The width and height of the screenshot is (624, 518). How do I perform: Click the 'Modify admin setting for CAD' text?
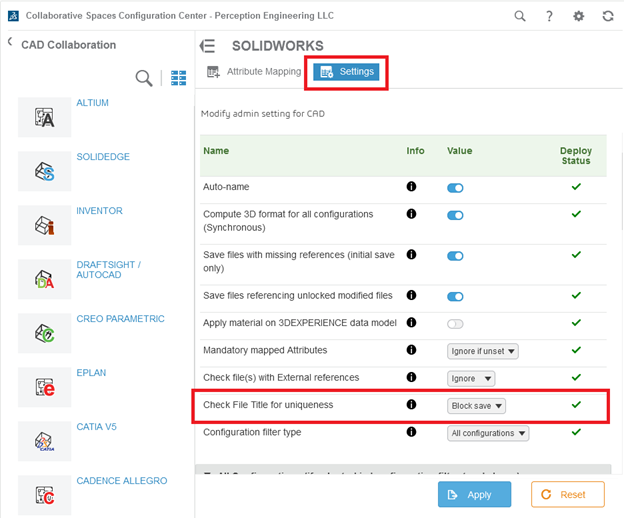[263, 114]
